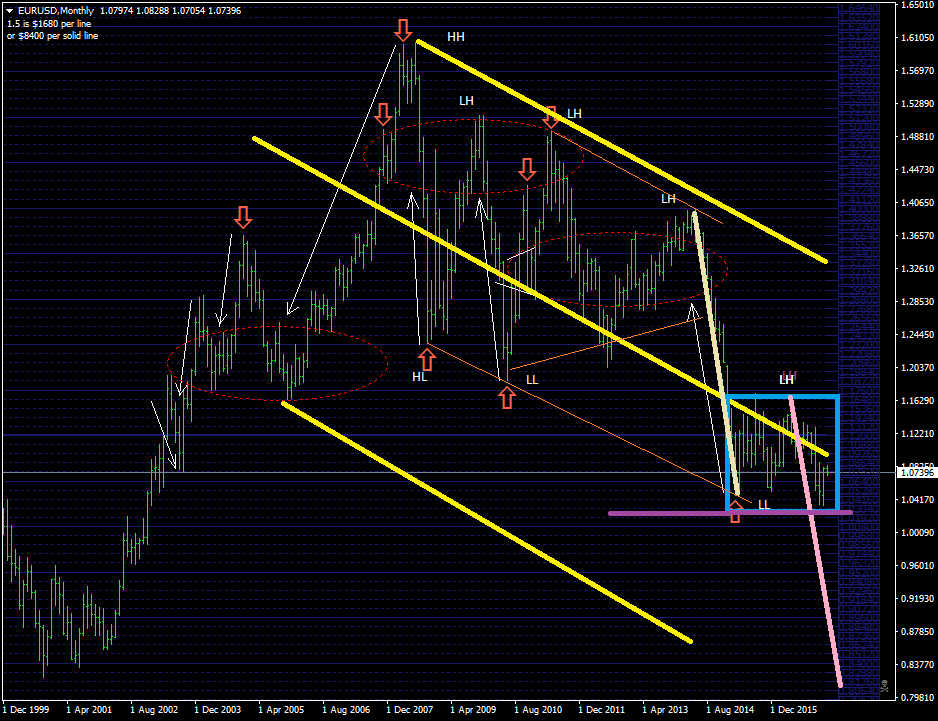Click the down arrow beside the right LH label

pyautogui.click(x=551, y=117)
